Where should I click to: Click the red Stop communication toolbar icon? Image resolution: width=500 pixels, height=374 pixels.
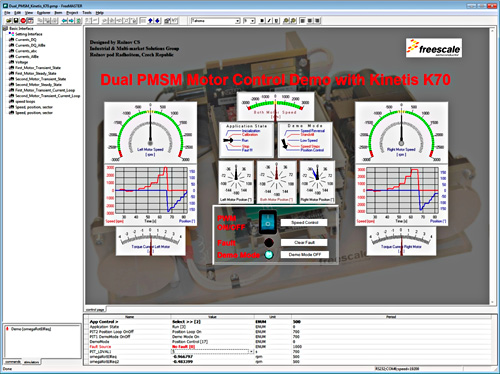[23, 21]
